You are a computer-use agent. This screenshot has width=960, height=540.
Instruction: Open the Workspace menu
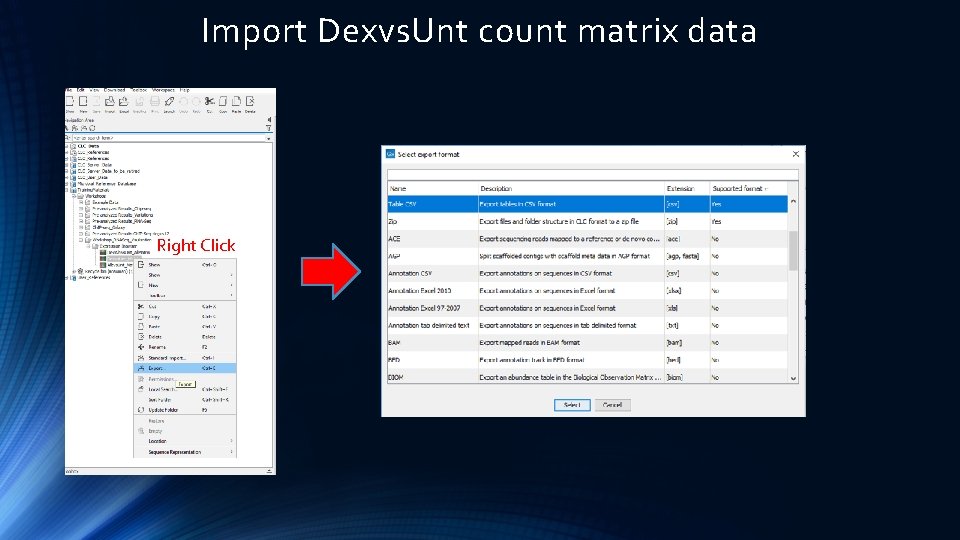point(163,90)
